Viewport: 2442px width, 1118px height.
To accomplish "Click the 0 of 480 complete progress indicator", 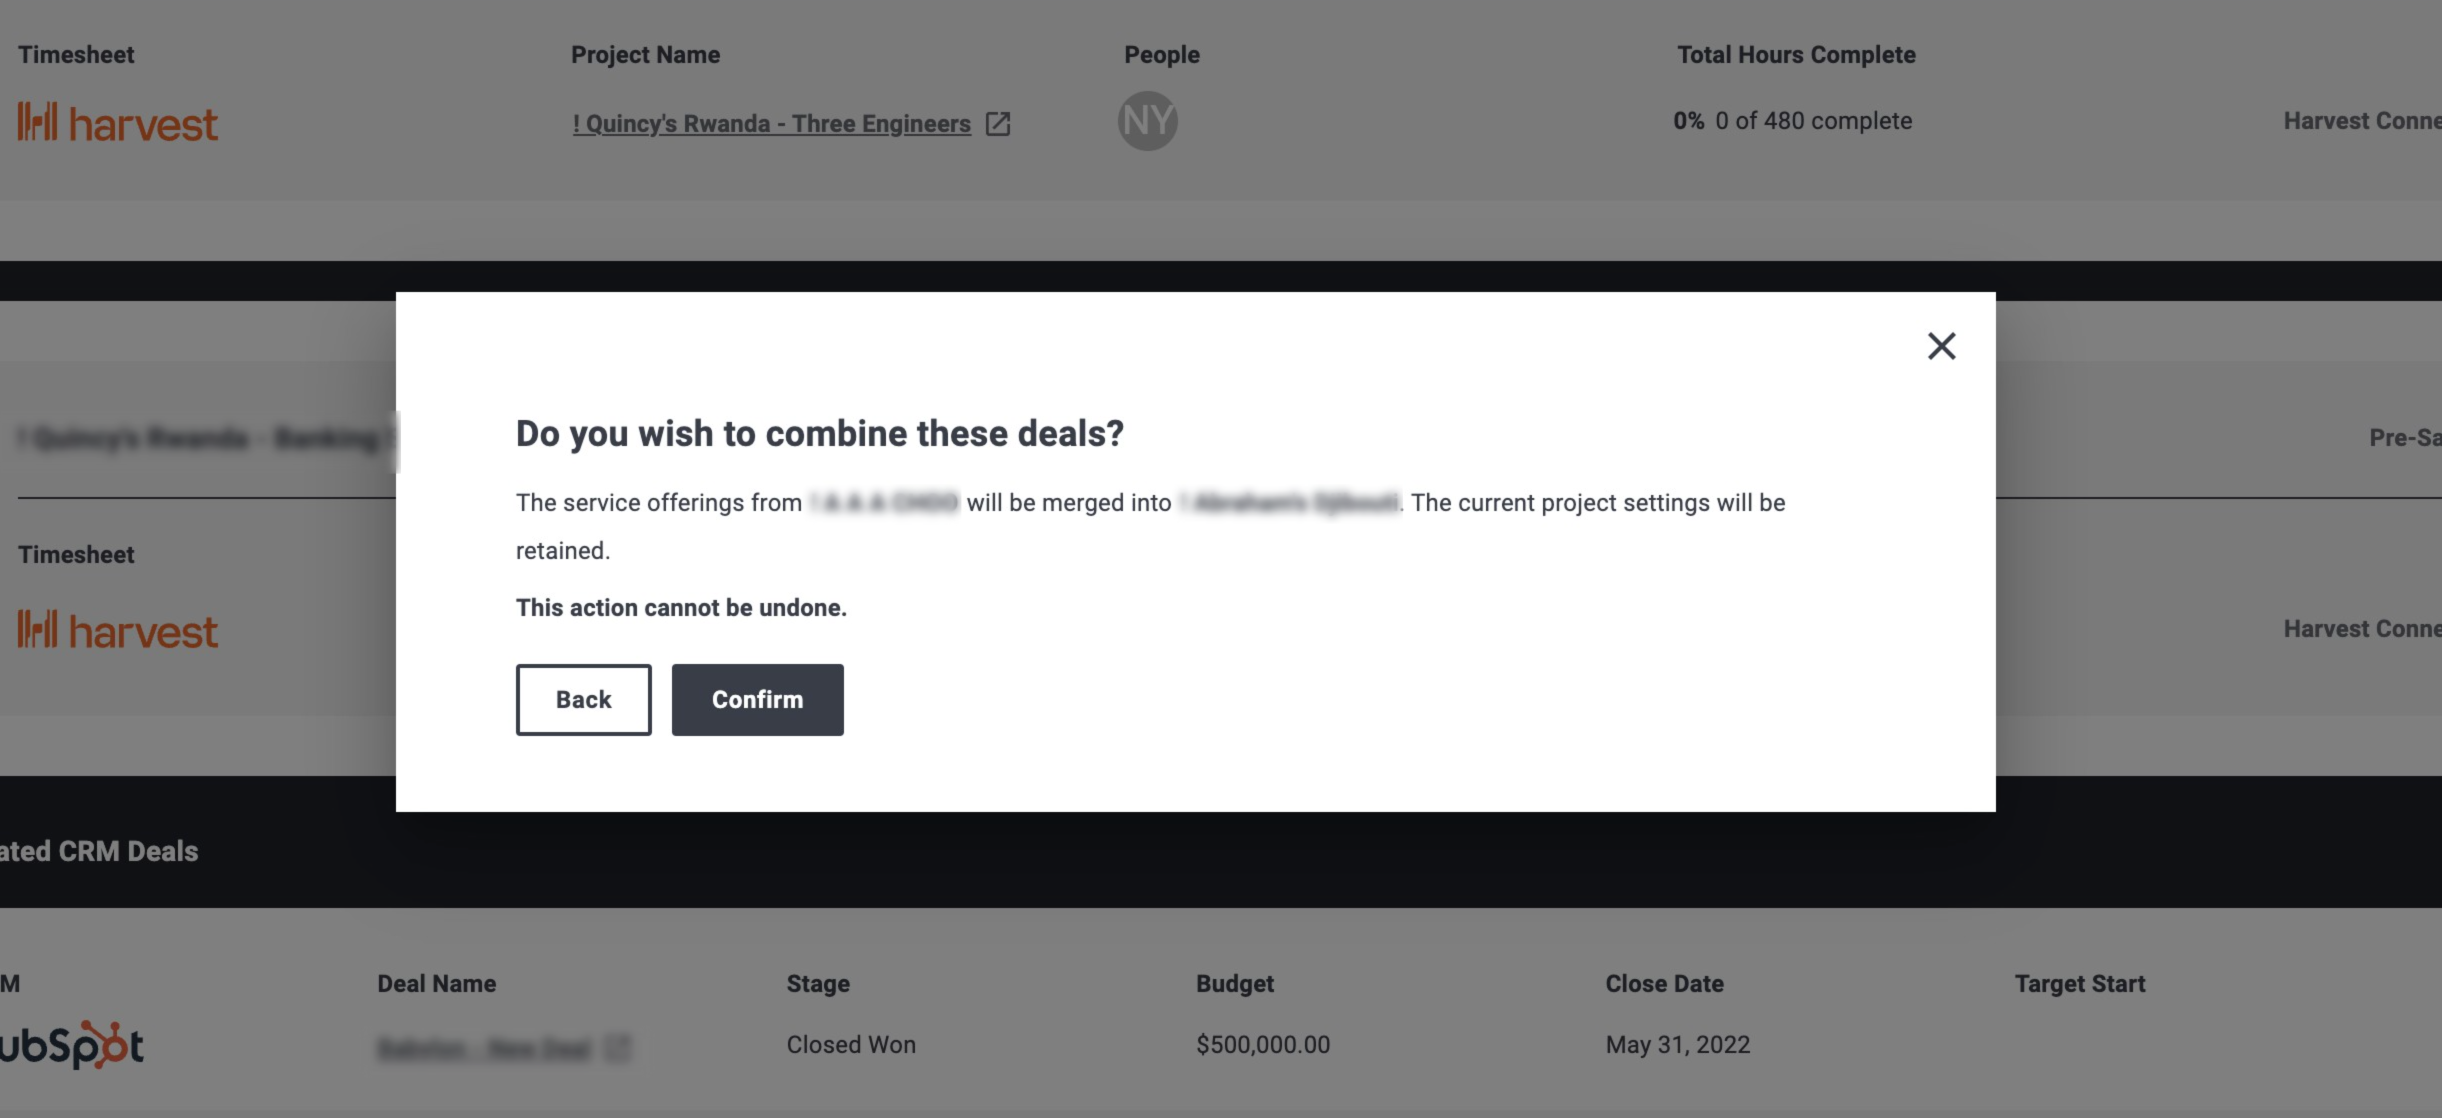I will [x=1812, y=121].
